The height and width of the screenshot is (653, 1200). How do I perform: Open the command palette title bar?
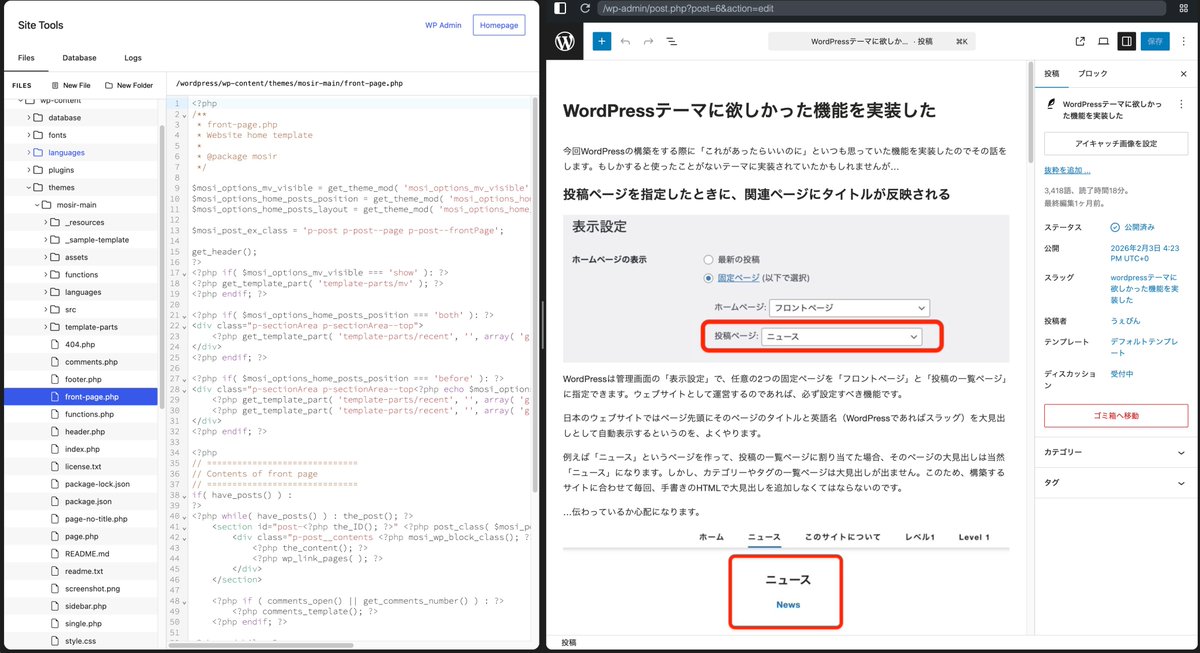pos(873,41)
